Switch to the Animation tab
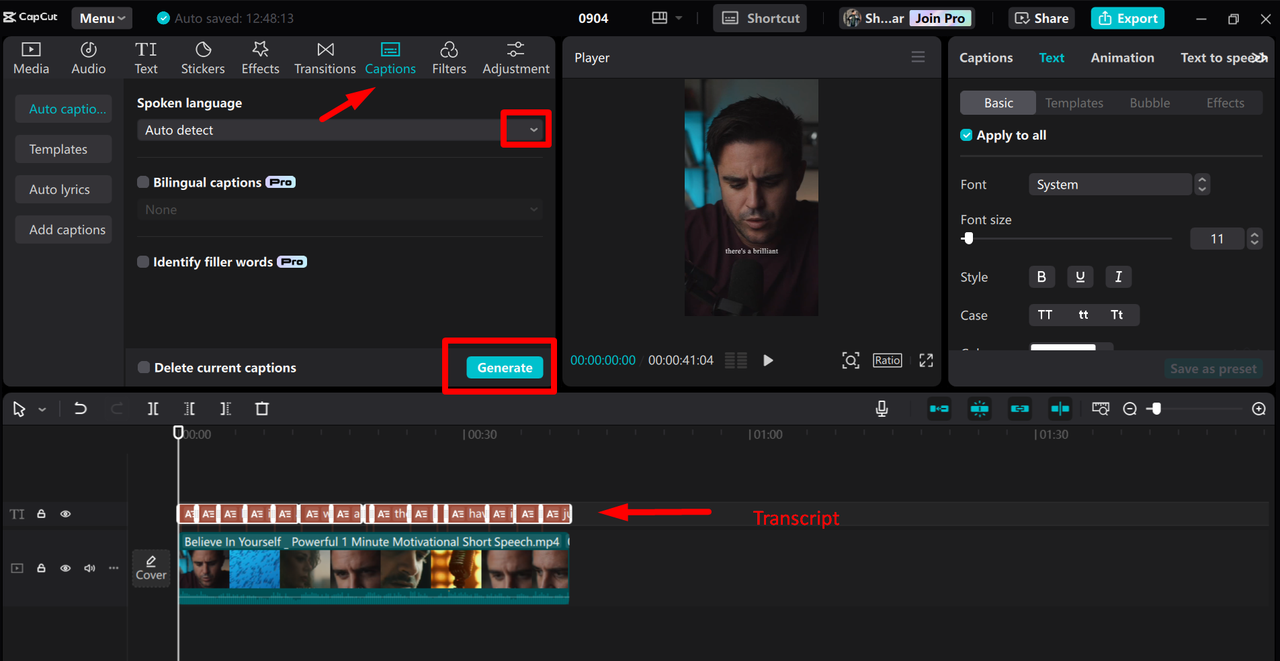Viewport: 1280px width, 661px height. click(1122, 58)
